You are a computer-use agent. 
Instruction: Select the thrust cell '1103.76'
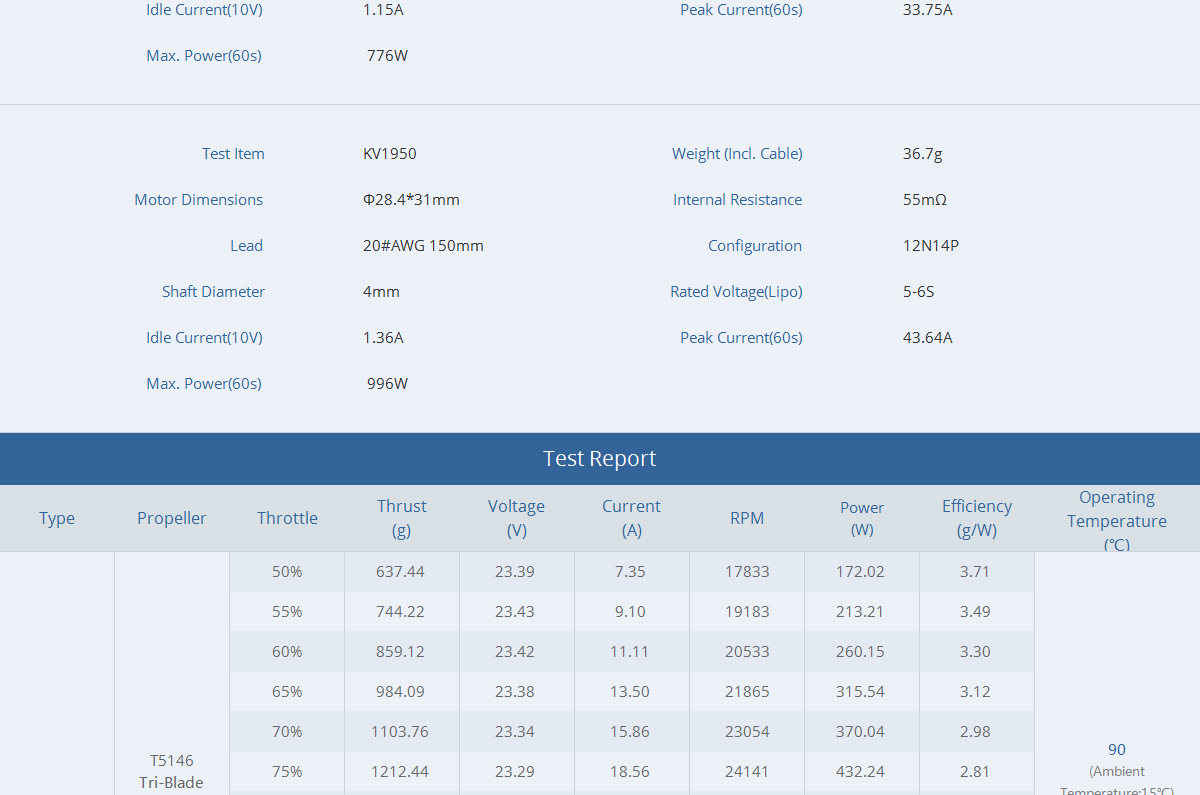pos(402,732)
